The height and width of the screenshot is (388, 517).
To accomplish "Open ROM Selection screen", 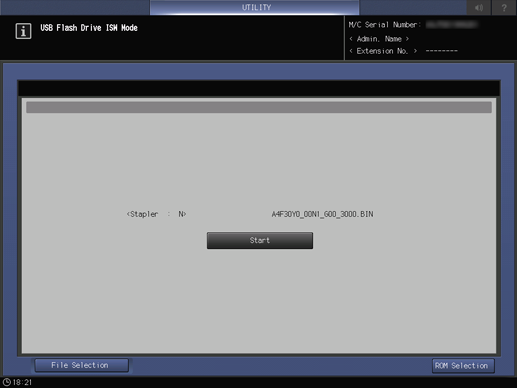I will pos(463,366).
